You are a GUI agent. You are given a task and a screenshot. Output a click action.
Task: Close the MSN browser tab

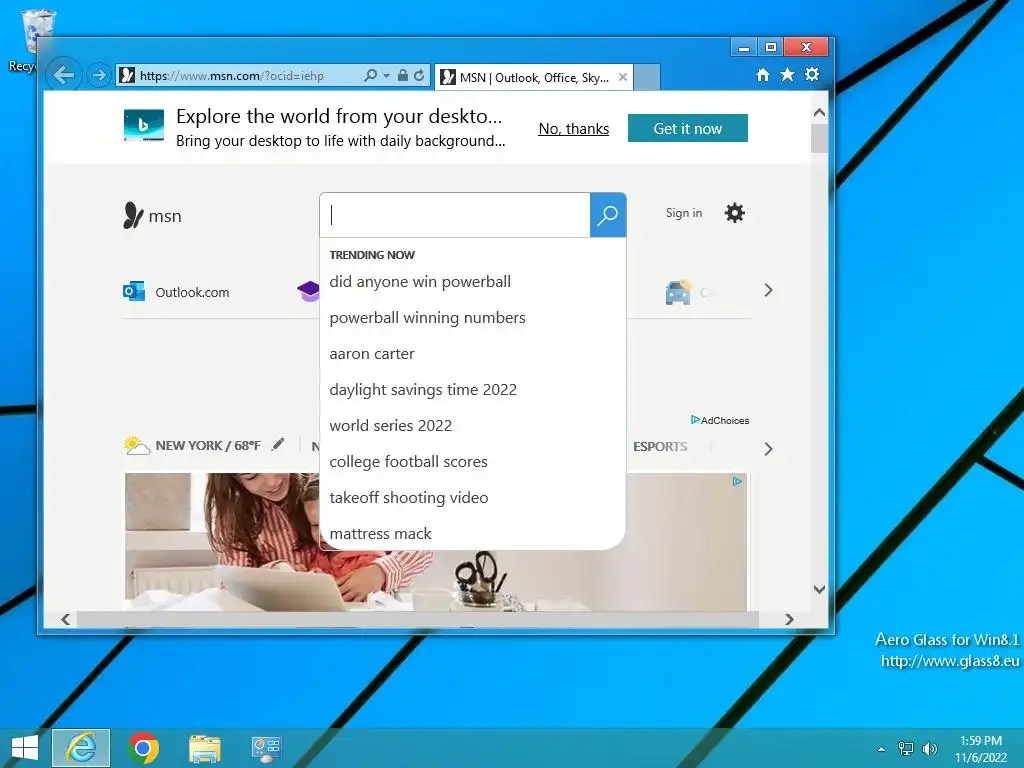coord(623,77)
